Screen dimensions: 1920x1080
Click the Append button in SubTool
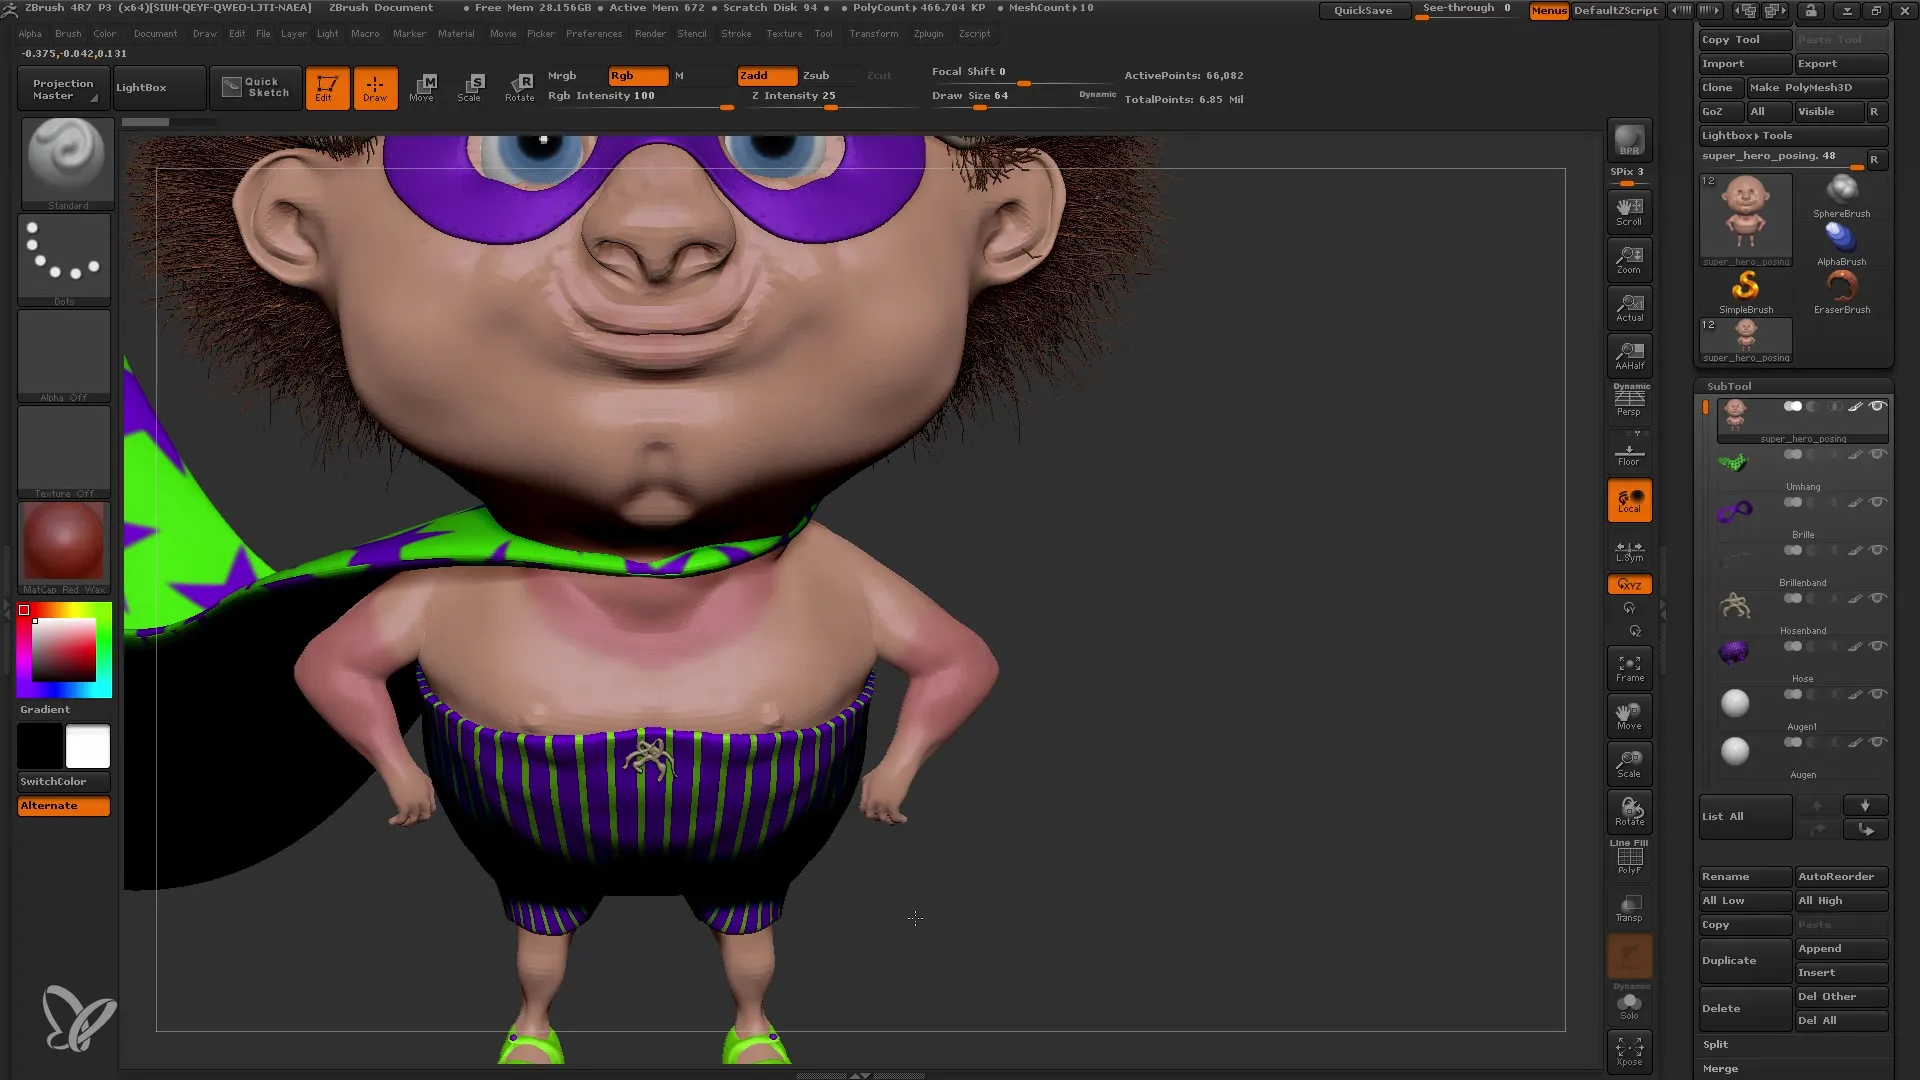[x=1841, y=948]
